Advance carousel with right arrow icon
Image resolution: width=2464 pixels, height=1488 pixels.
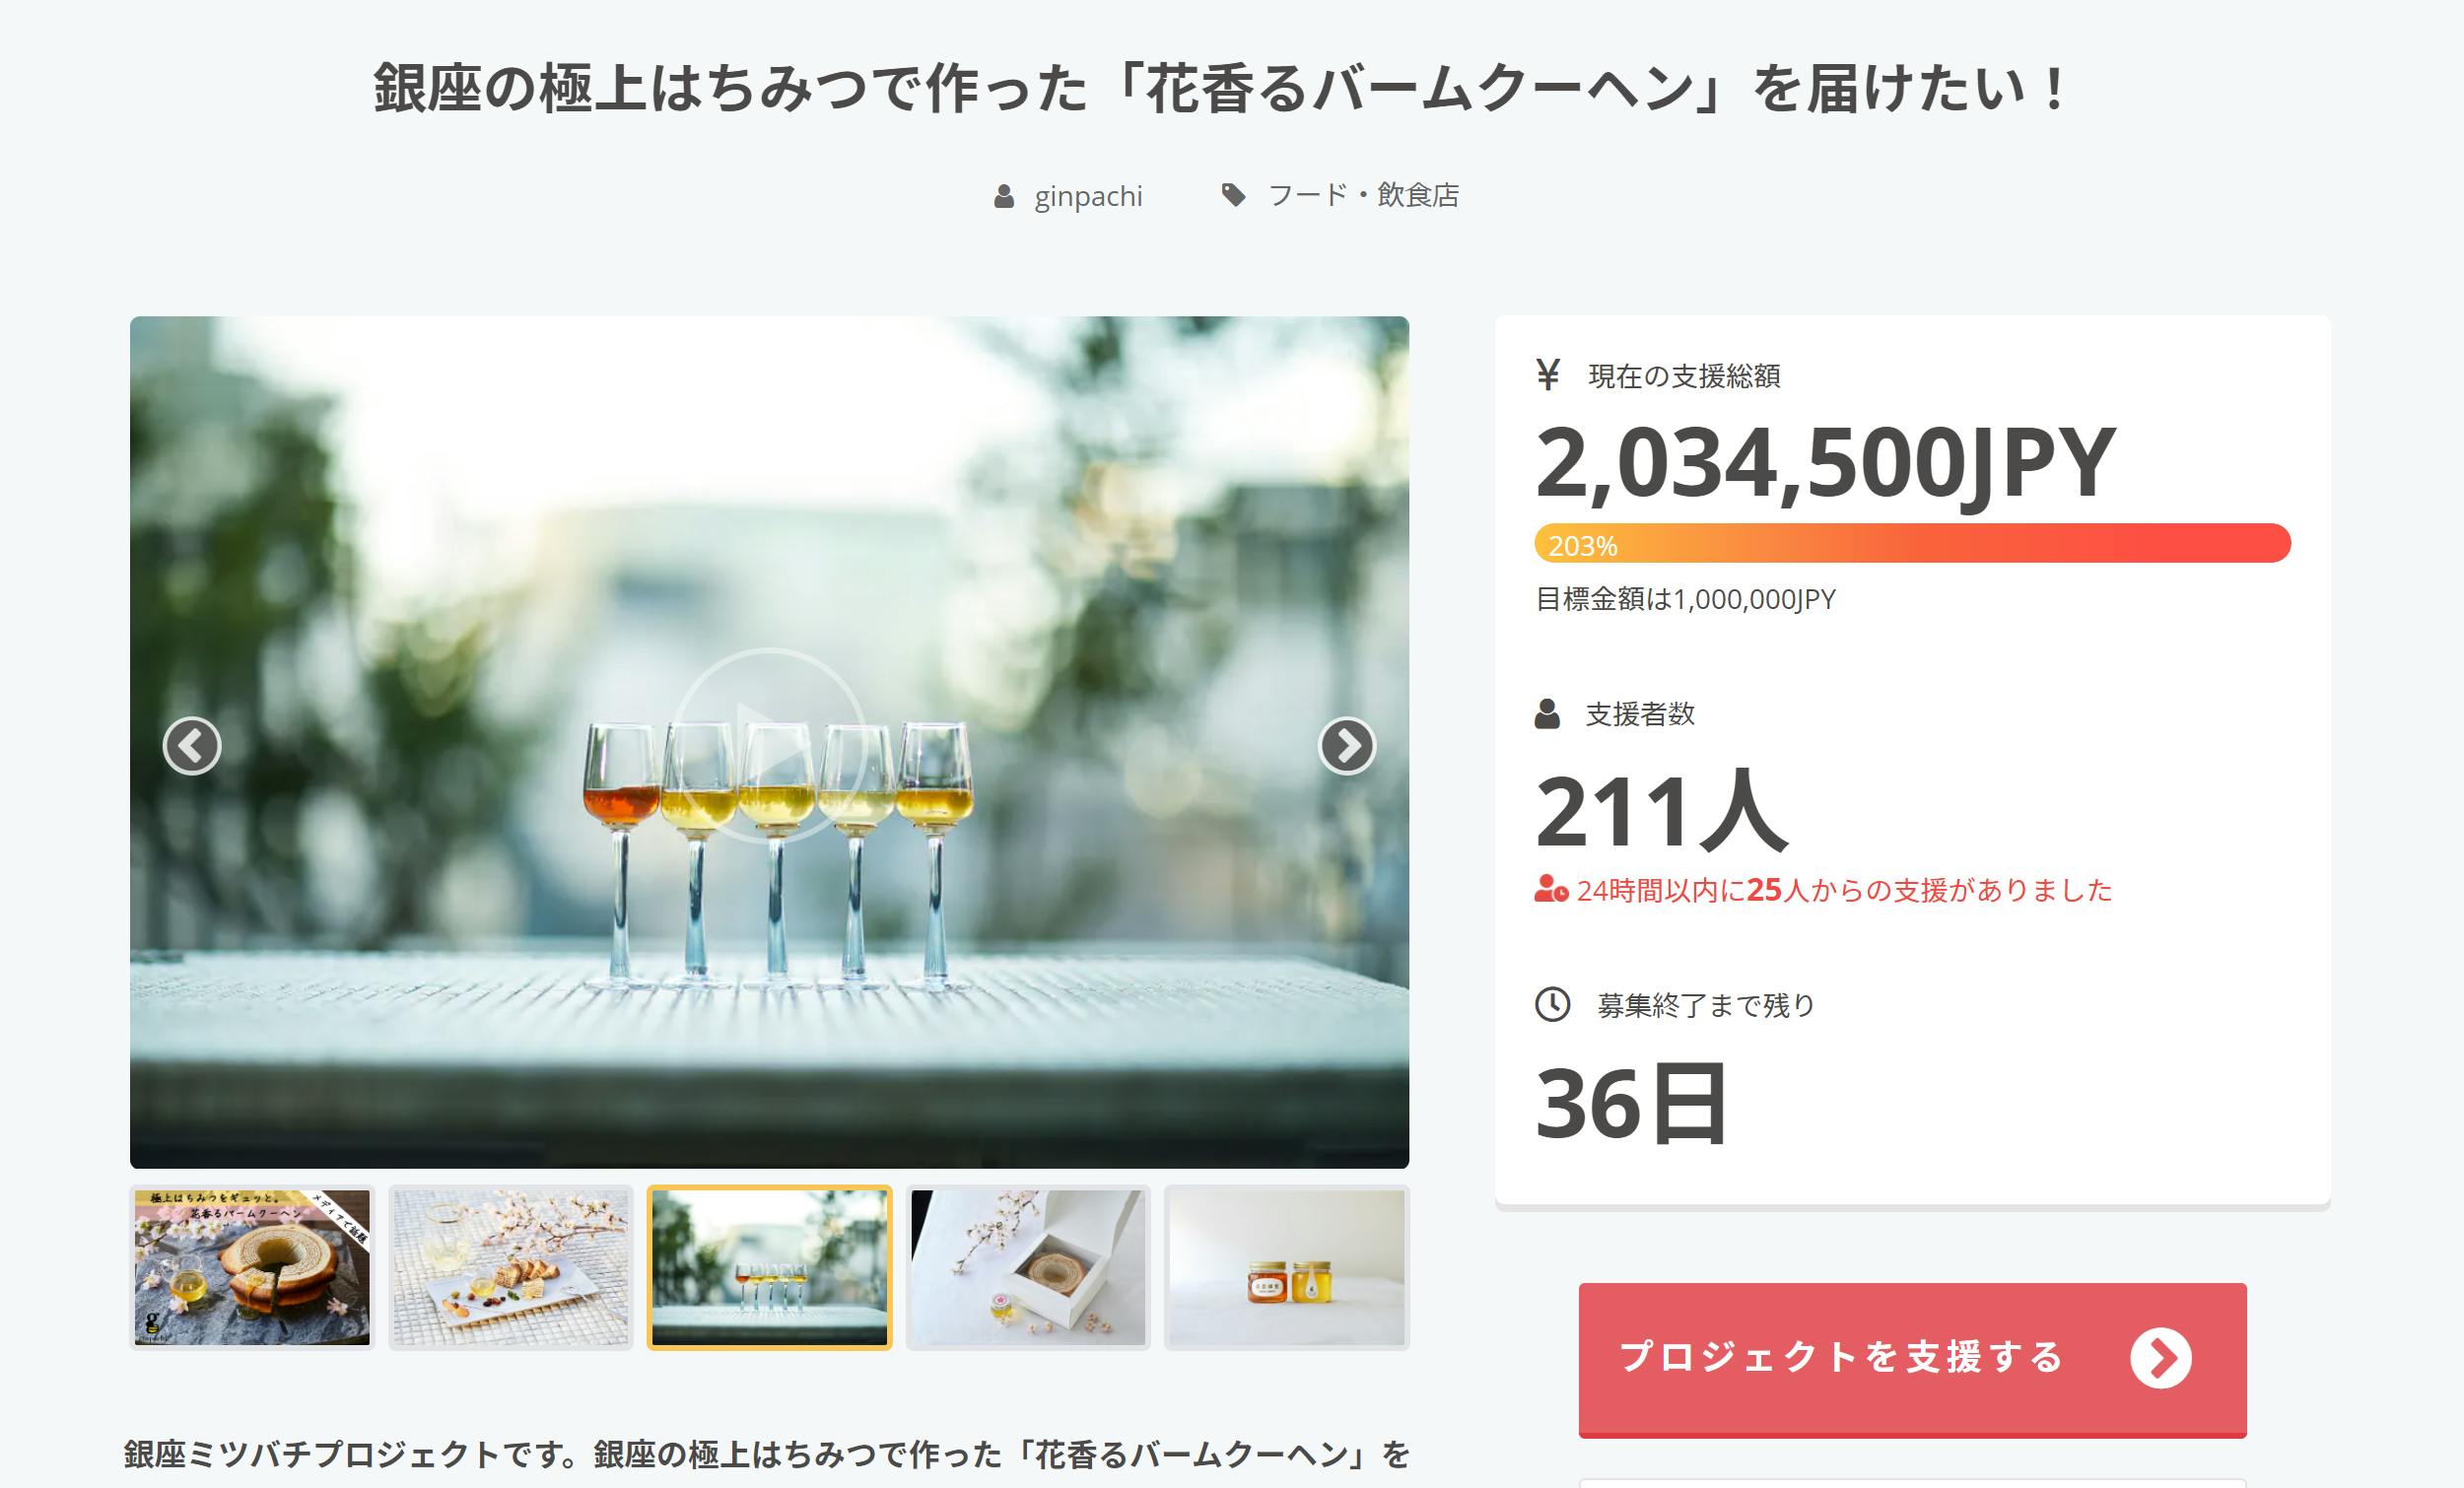click(1347, 746)
